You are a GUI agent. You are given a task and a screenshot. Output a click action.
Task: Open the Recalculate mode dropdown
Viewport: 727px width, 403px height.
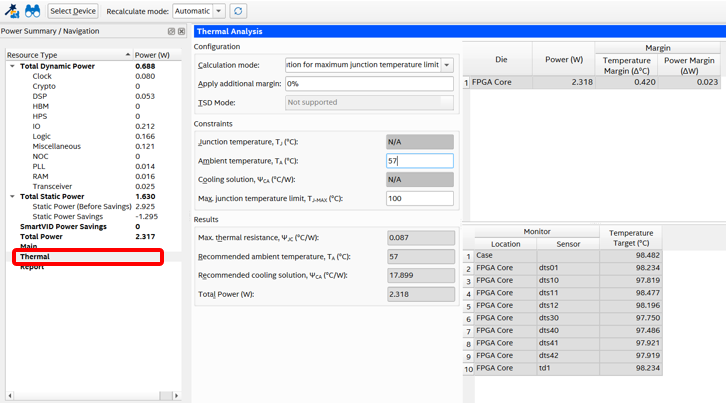click(199, 11)
